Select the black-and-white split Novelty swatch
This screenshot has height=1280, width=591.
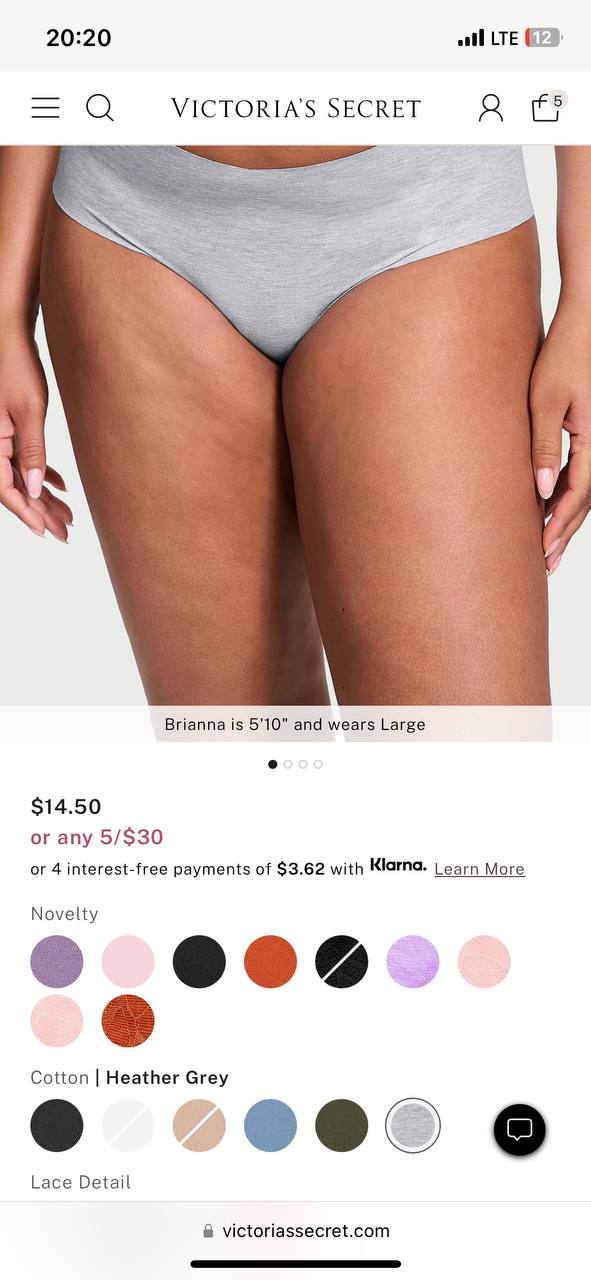(342, 962)
